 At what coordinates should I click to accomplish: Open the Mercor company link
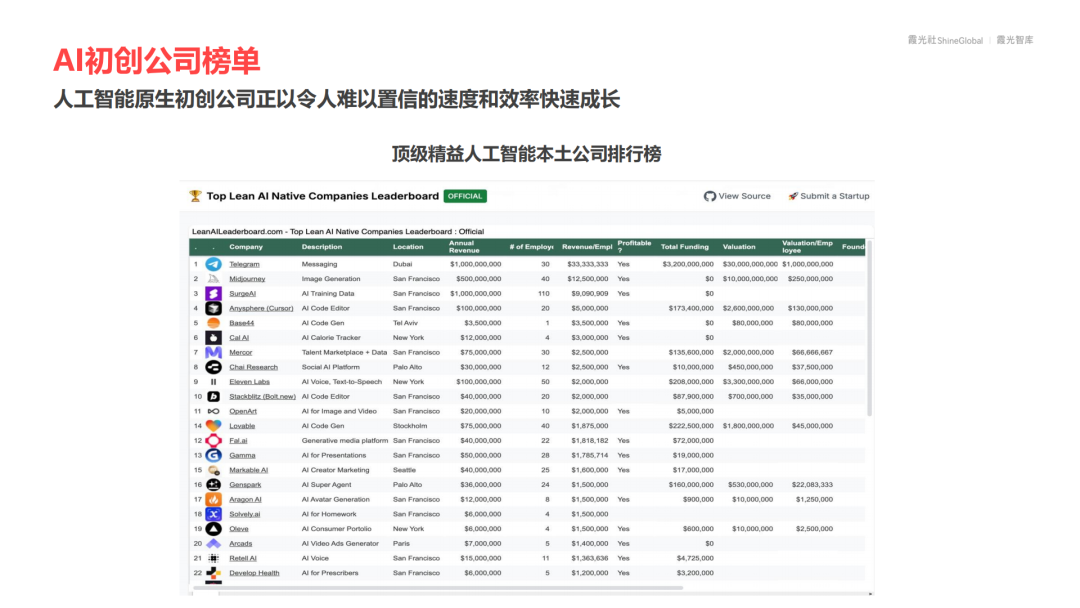click(240, 353)
